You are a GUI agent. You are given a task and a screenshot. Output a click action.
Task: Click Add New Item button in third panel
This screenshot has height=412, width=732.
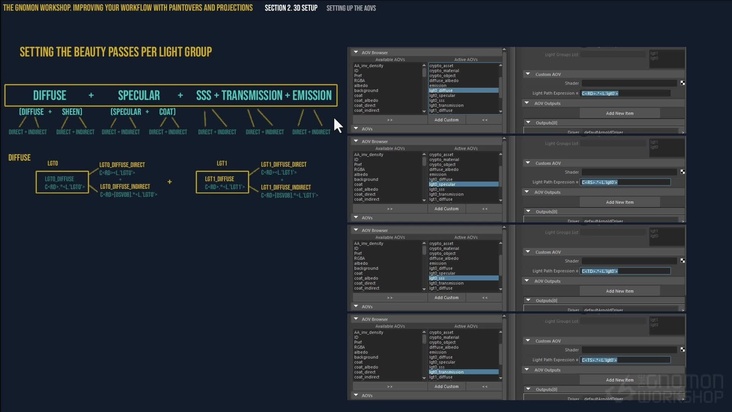coord(619,291)
